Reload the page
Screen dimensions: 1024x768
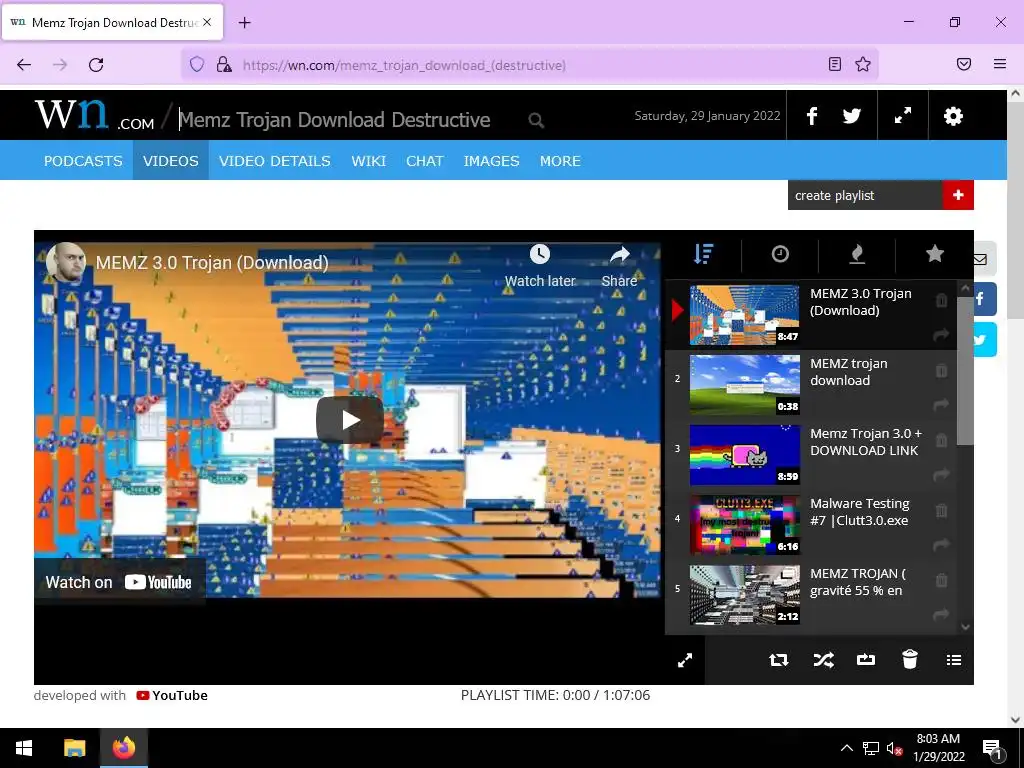pyautogui.click(x=96, y=65)
